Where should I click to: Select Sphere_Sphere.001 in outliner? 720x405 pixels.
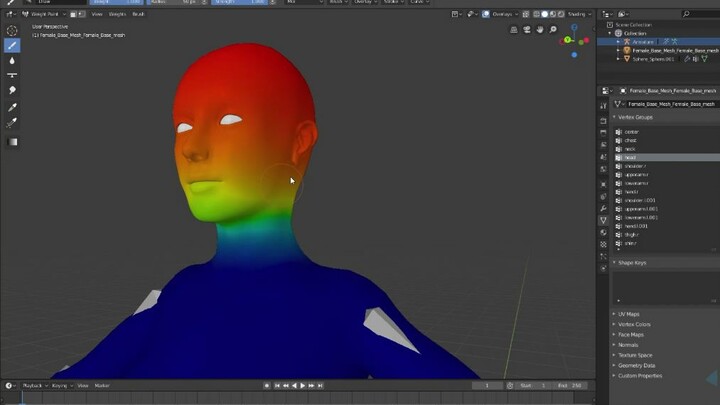[653, 59]
